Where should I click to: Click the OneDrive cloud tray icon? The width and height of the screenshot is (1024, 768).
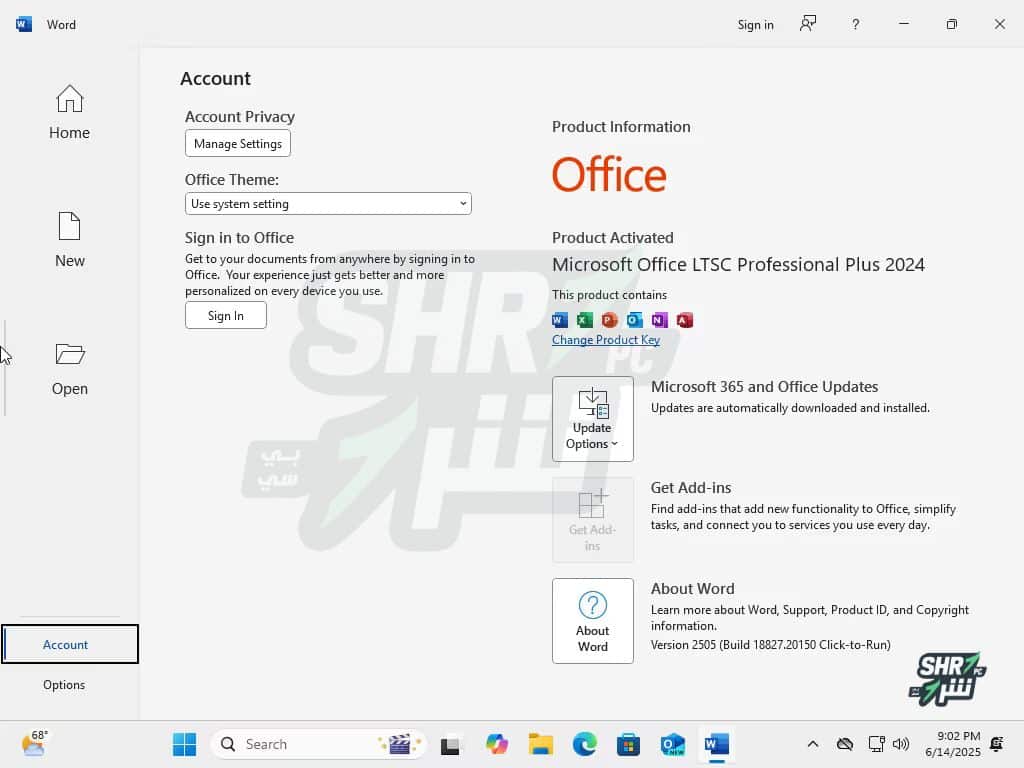(x=845, y=744)
